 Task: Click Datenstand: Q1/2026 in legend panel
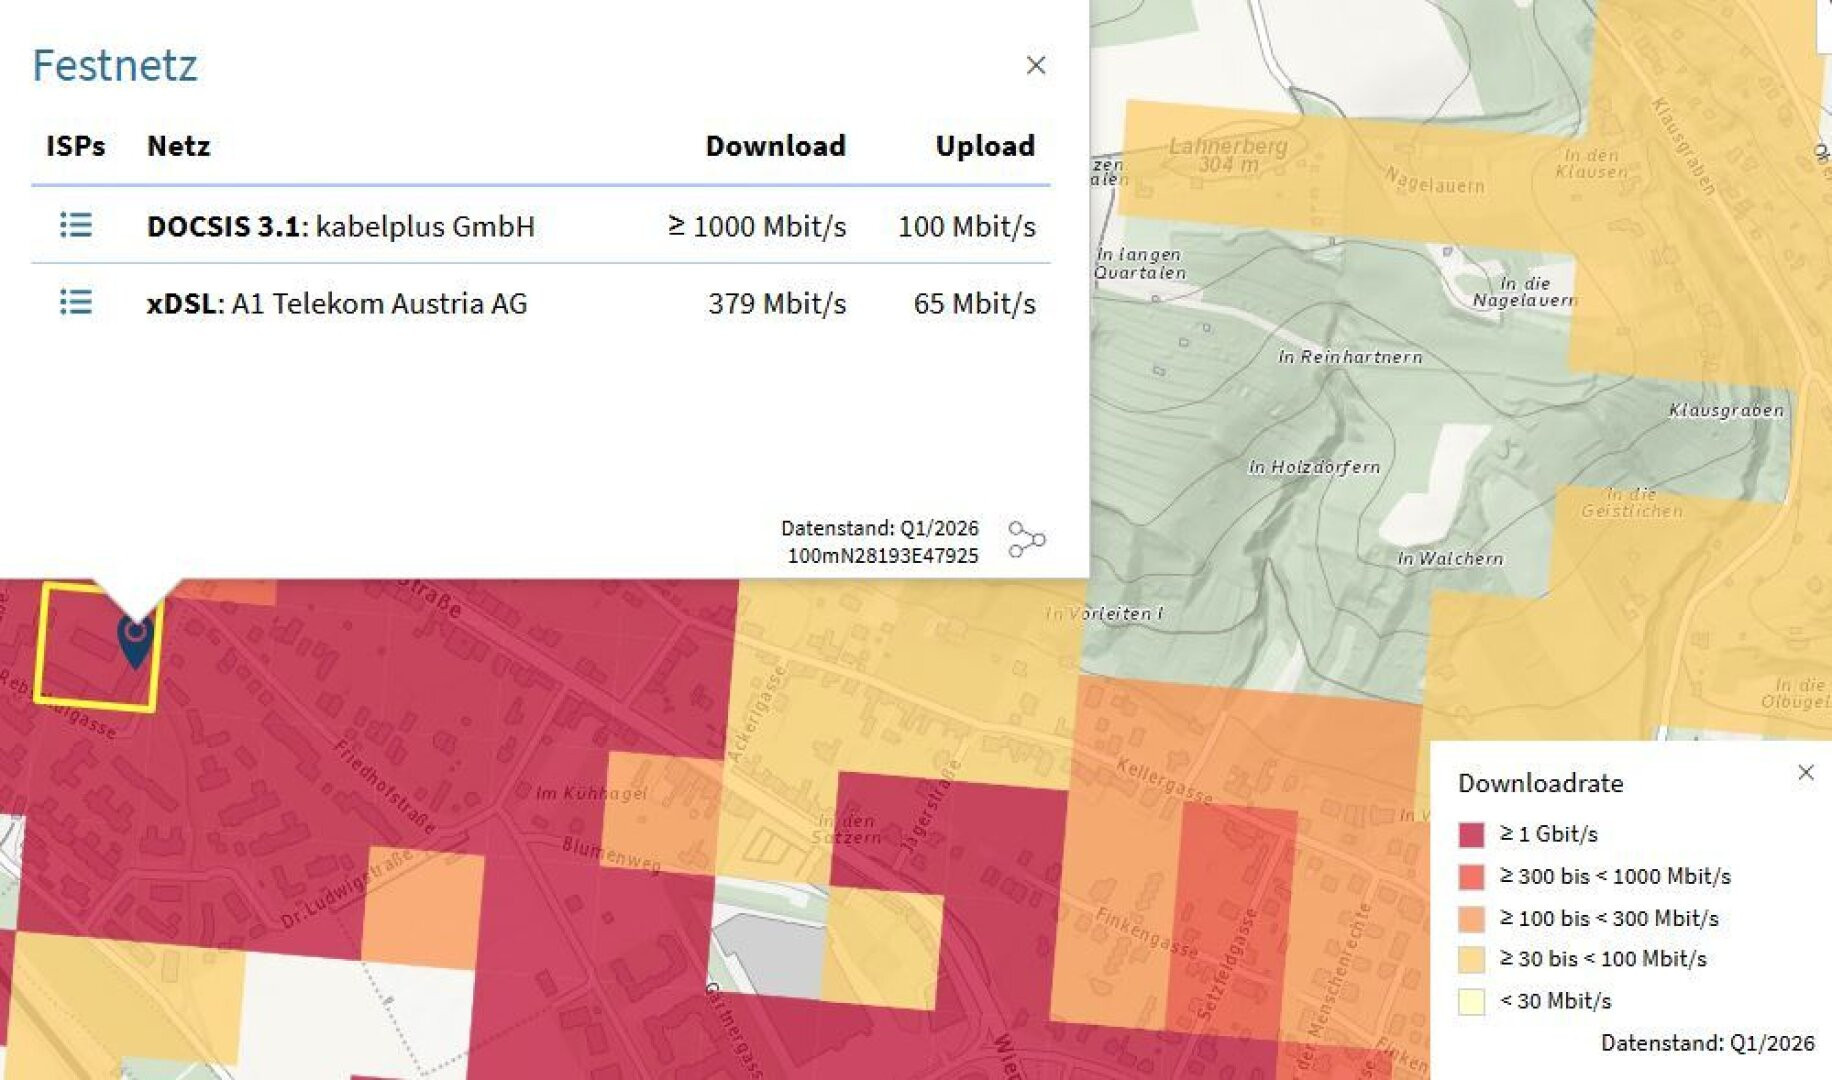coord(1707,1043)
